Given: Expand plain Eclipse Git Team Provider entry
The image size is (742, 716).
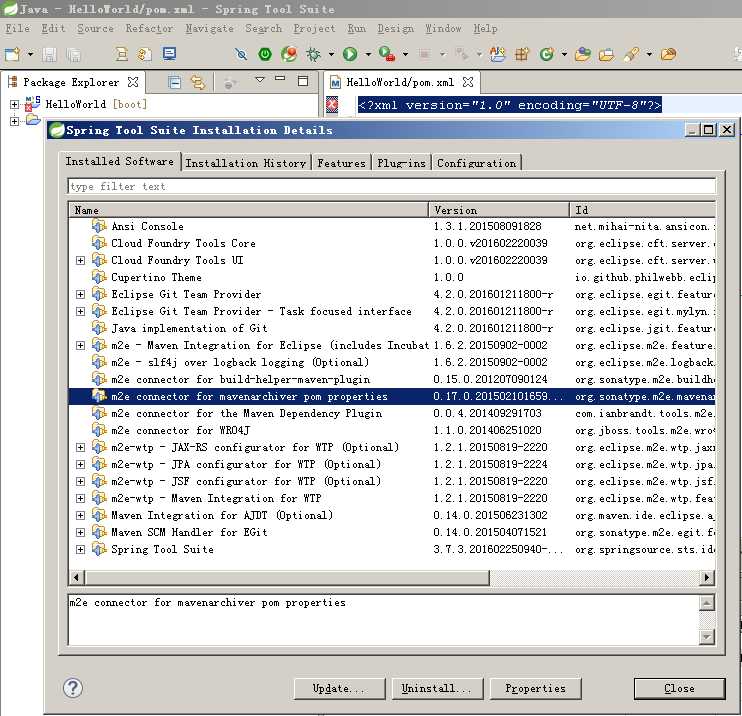Looking at the screenshot, I should click(x=80, y=295).
